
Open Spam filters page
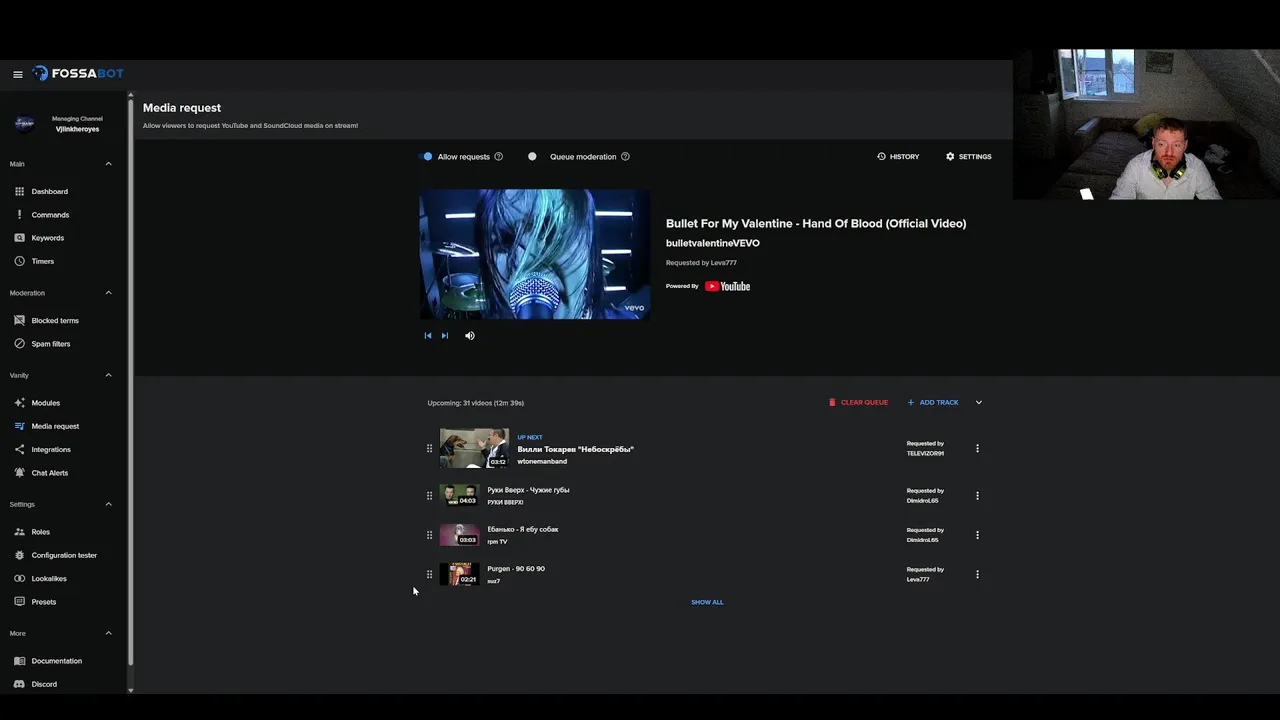[x=51, y=344]
